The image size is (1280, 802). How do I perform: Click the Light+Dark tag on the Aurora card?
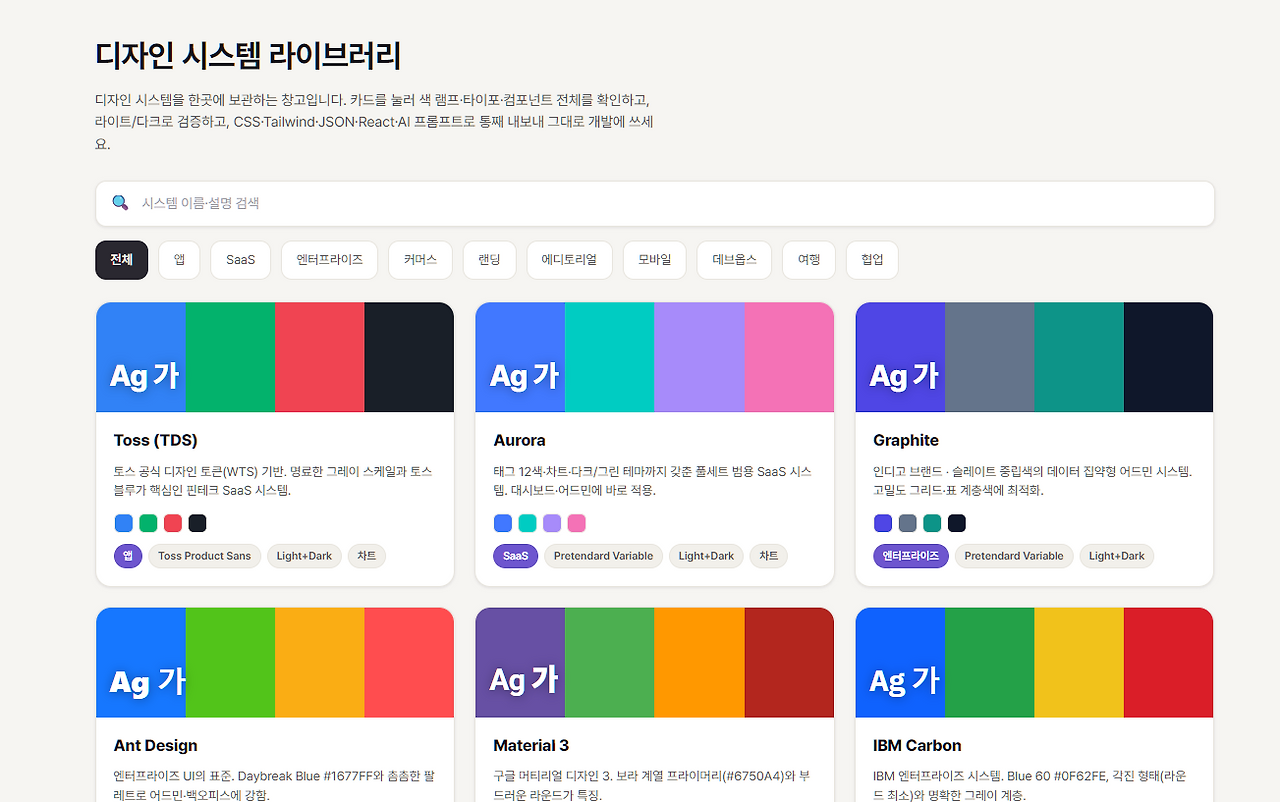click(x=706, y=556)
